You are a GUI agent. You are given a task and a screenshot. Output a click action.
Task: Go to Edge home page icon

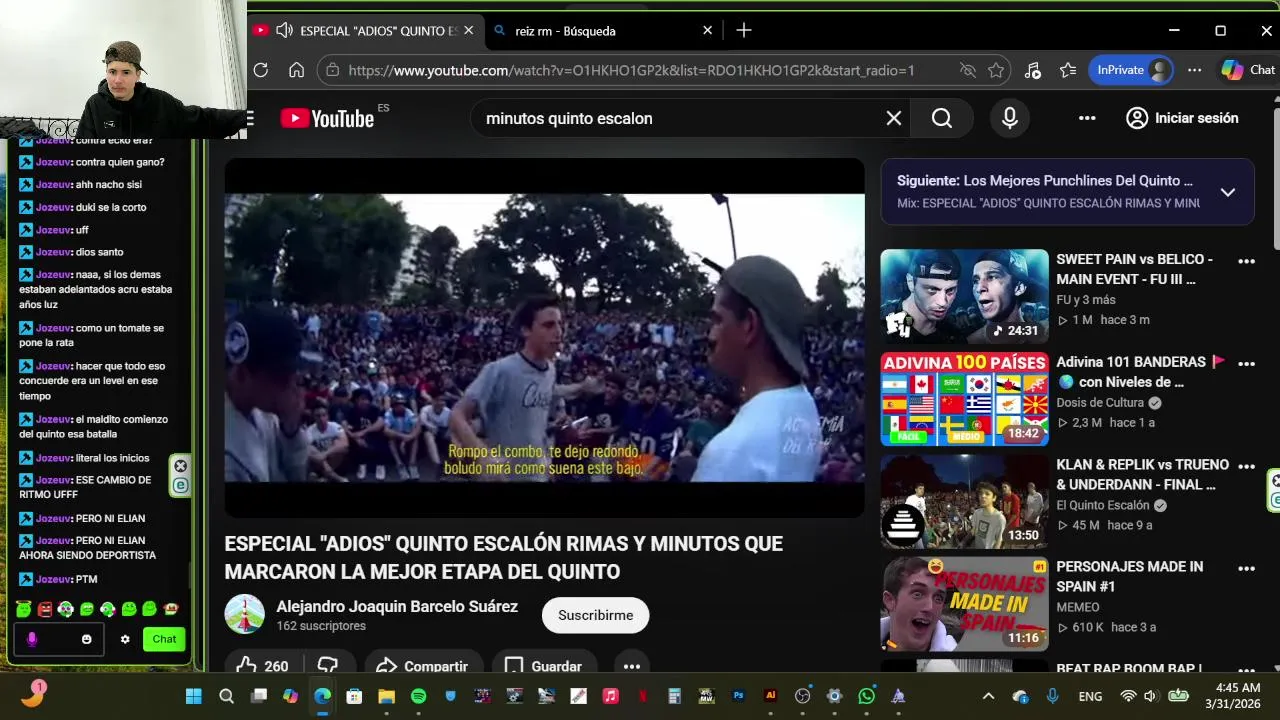click(x=296, y=70)
